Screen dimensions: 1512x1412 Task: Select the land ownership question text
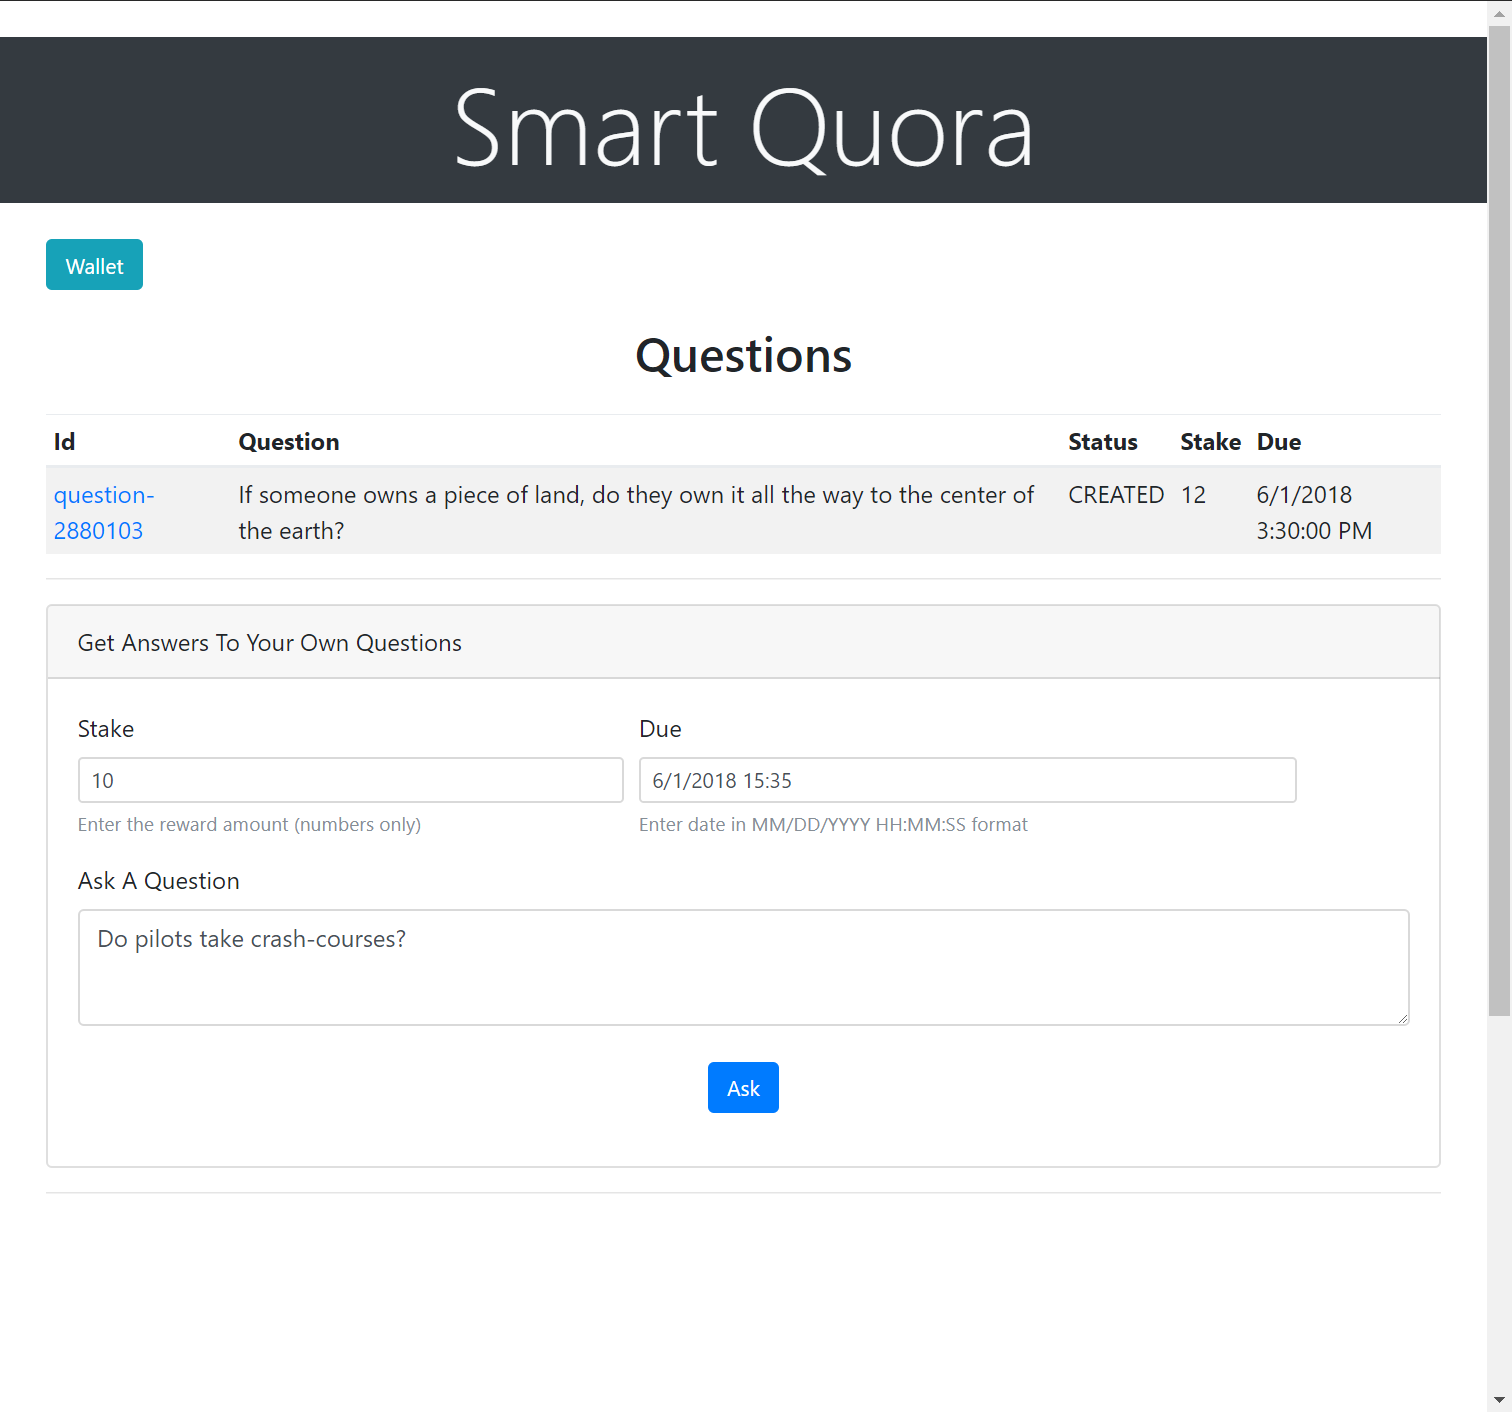tap(636, 512)
